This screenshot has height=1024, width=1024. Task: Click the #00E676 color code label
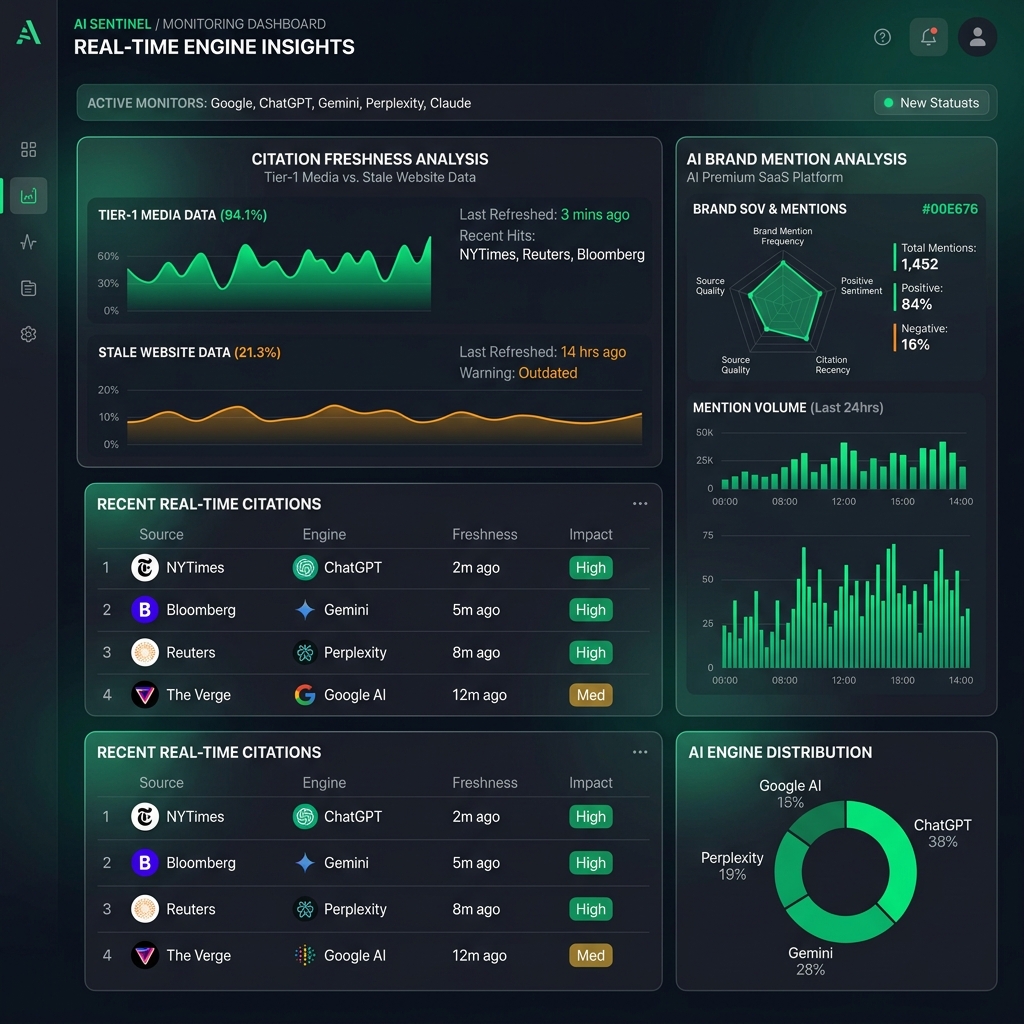950,209
